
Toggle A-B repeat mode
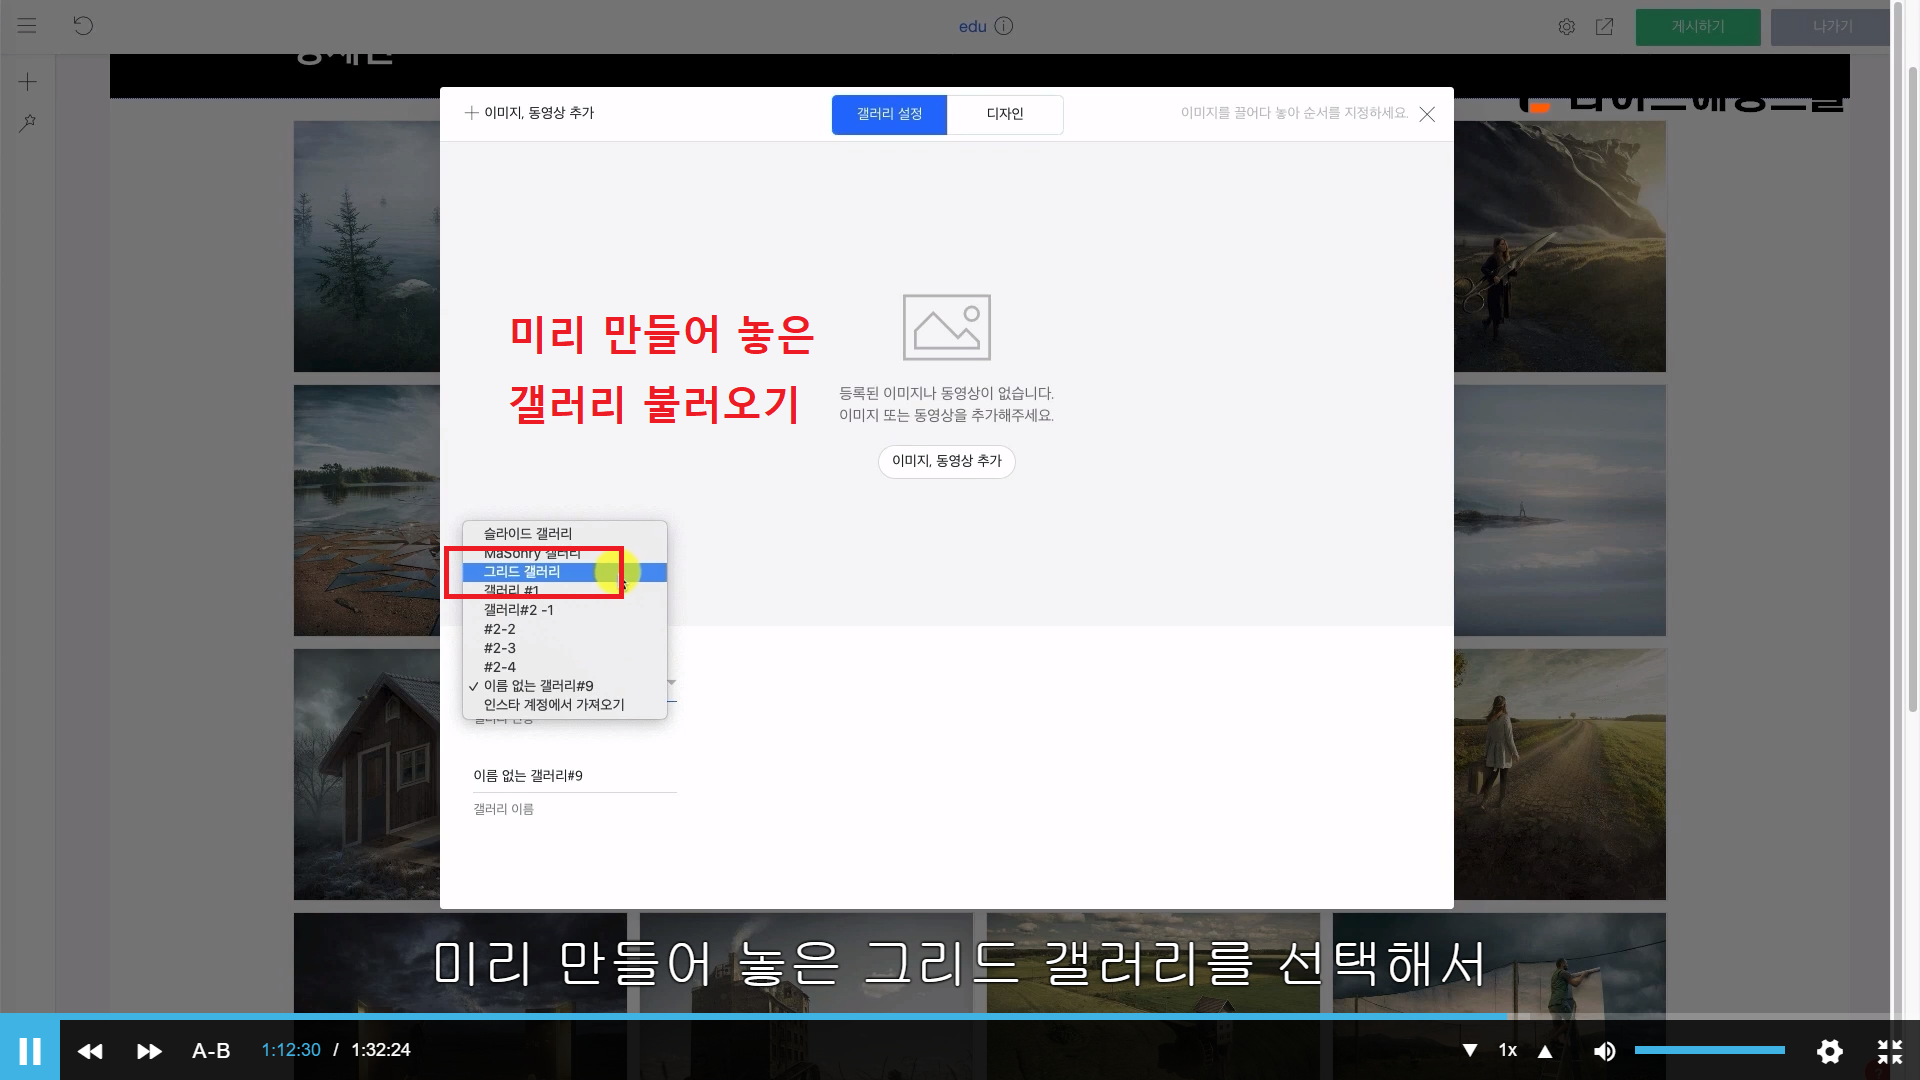point(211,1051)
